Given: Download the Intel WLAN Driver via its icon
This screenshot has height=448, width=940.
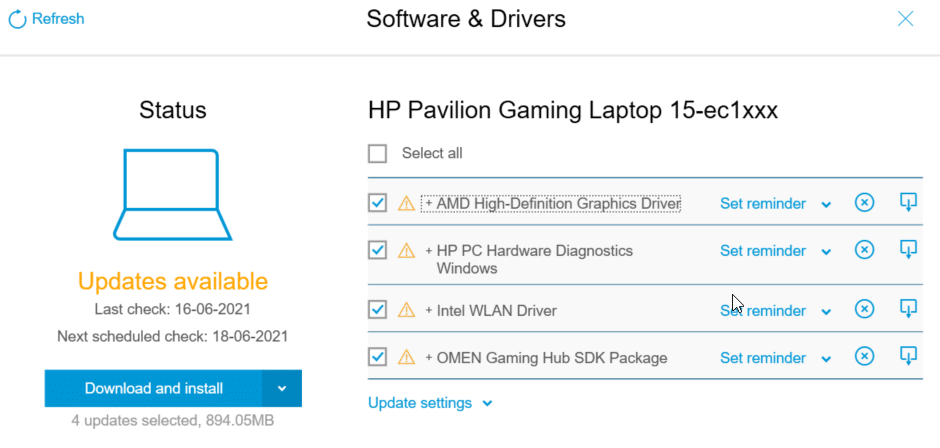Looking at the screenshot, I should 908,308.
